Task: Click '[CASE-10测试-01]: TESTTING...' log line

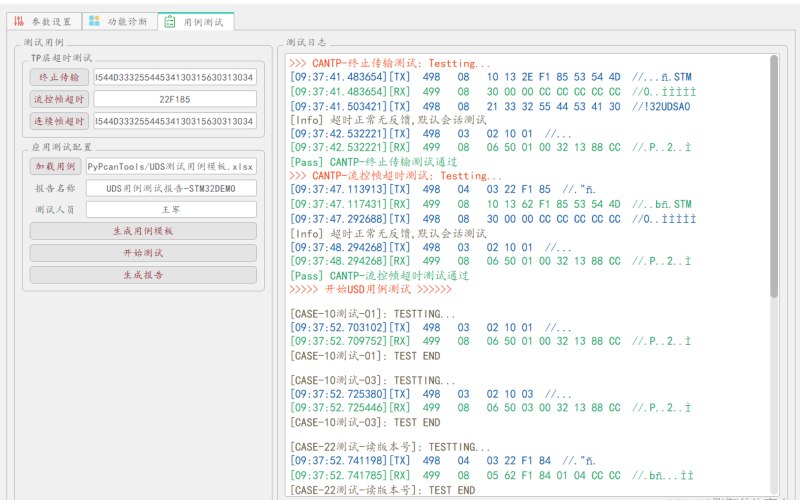Action: [372, 314]
